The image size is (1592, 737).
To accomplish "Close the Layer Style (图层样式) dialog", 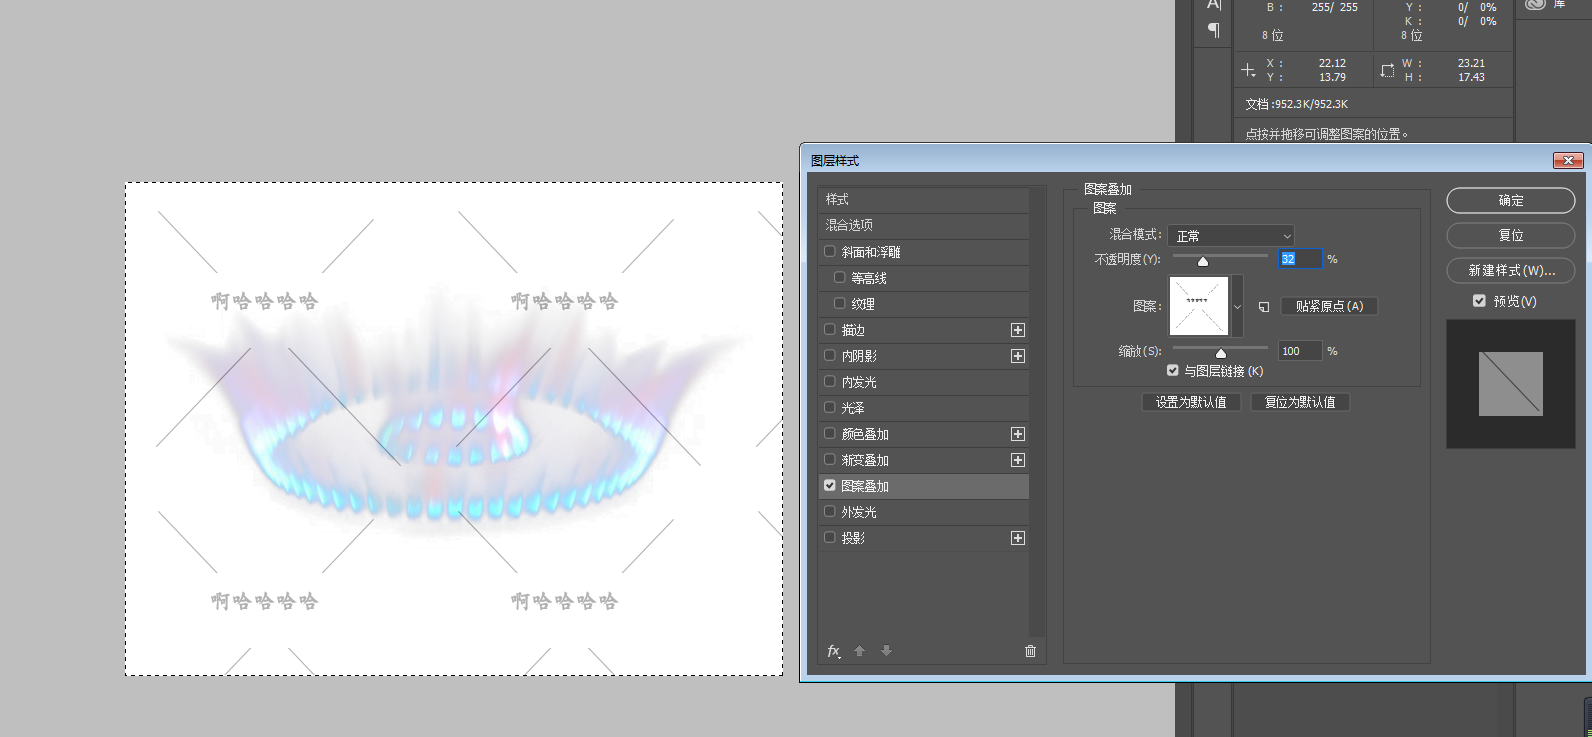I will point(1567,161).
